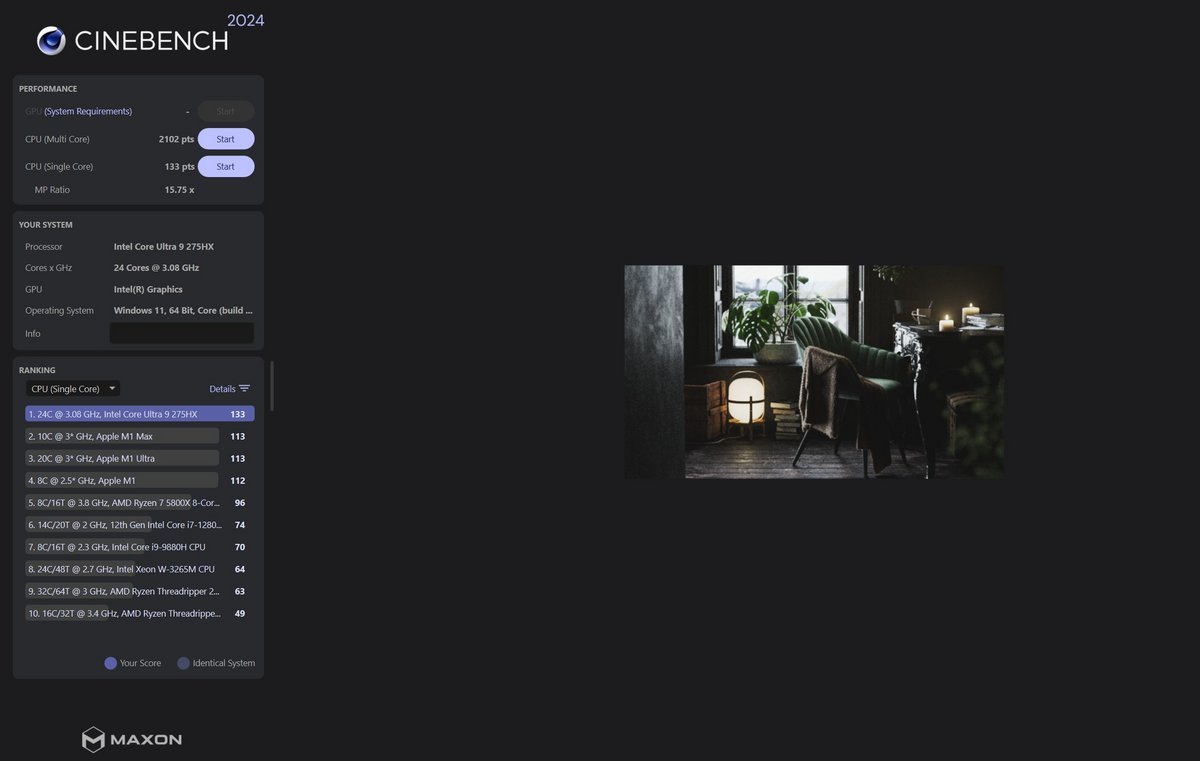
Task: Click the disabled GPU Start button
Action: pos(226,111)
